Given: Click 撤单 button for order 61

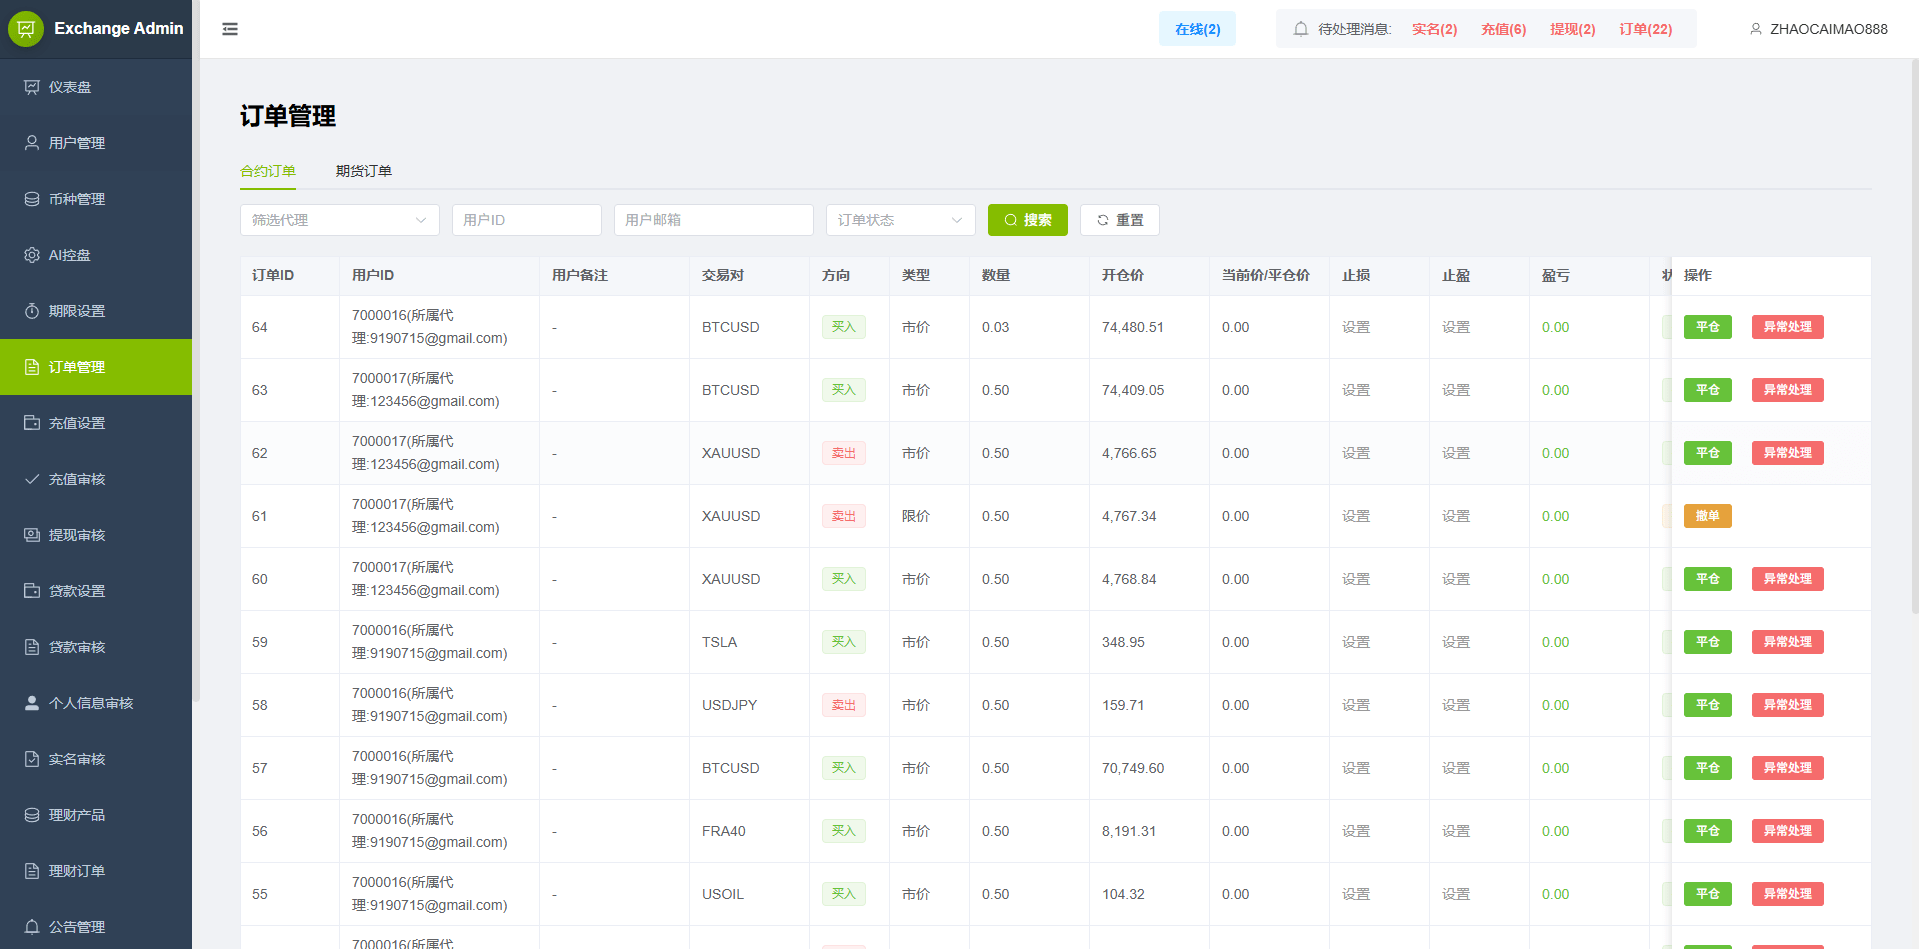Looking at the screenshot, I should (x=1708, y=516).
